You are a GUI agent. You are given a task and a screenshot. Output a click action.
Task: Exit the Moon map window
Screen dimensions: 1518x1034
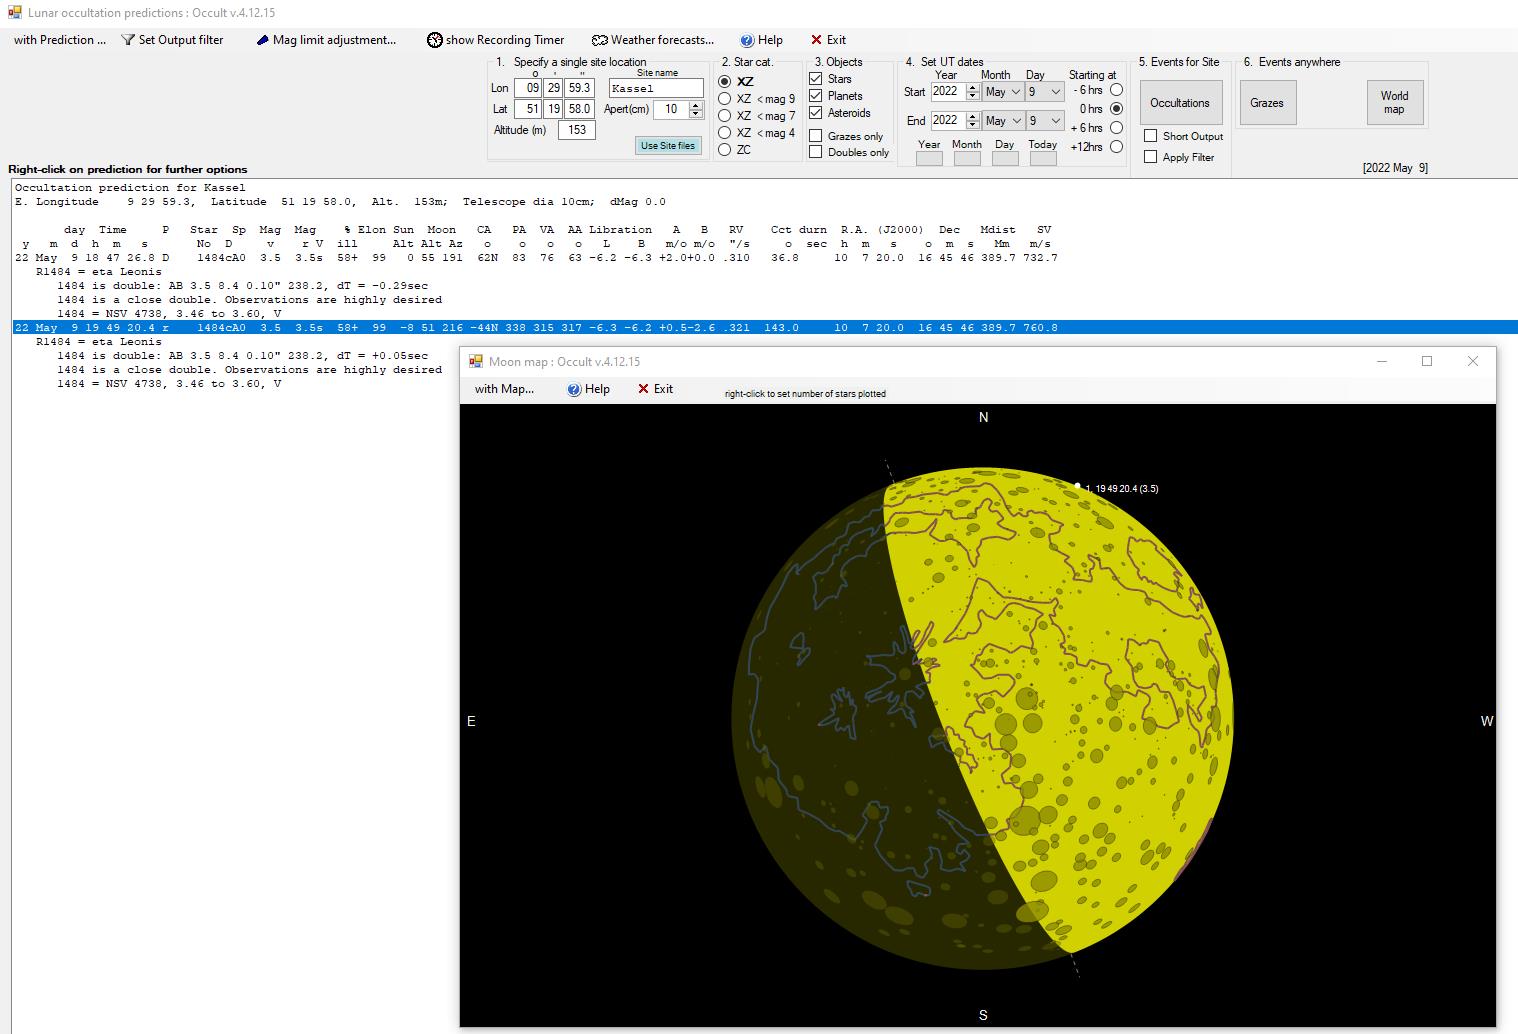coord(644,389)
